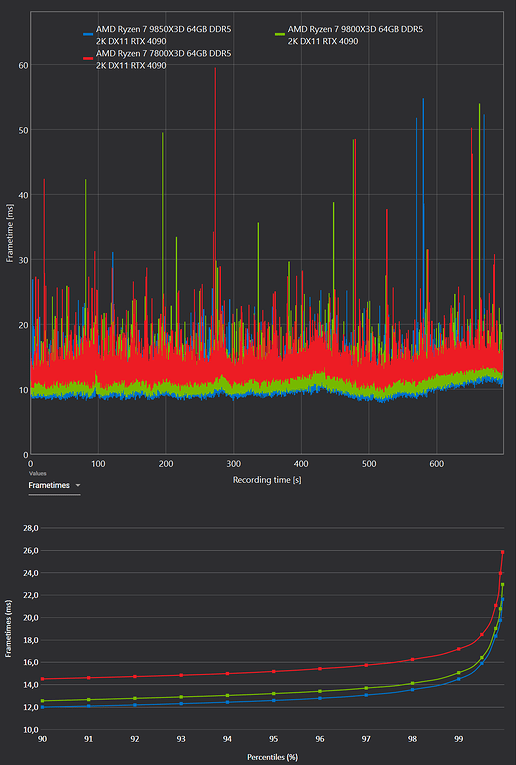Image resolution: width=516 pixels, height=765 pixels.
Task: Click the green data point at percentile 97
Action: point(366,688)
